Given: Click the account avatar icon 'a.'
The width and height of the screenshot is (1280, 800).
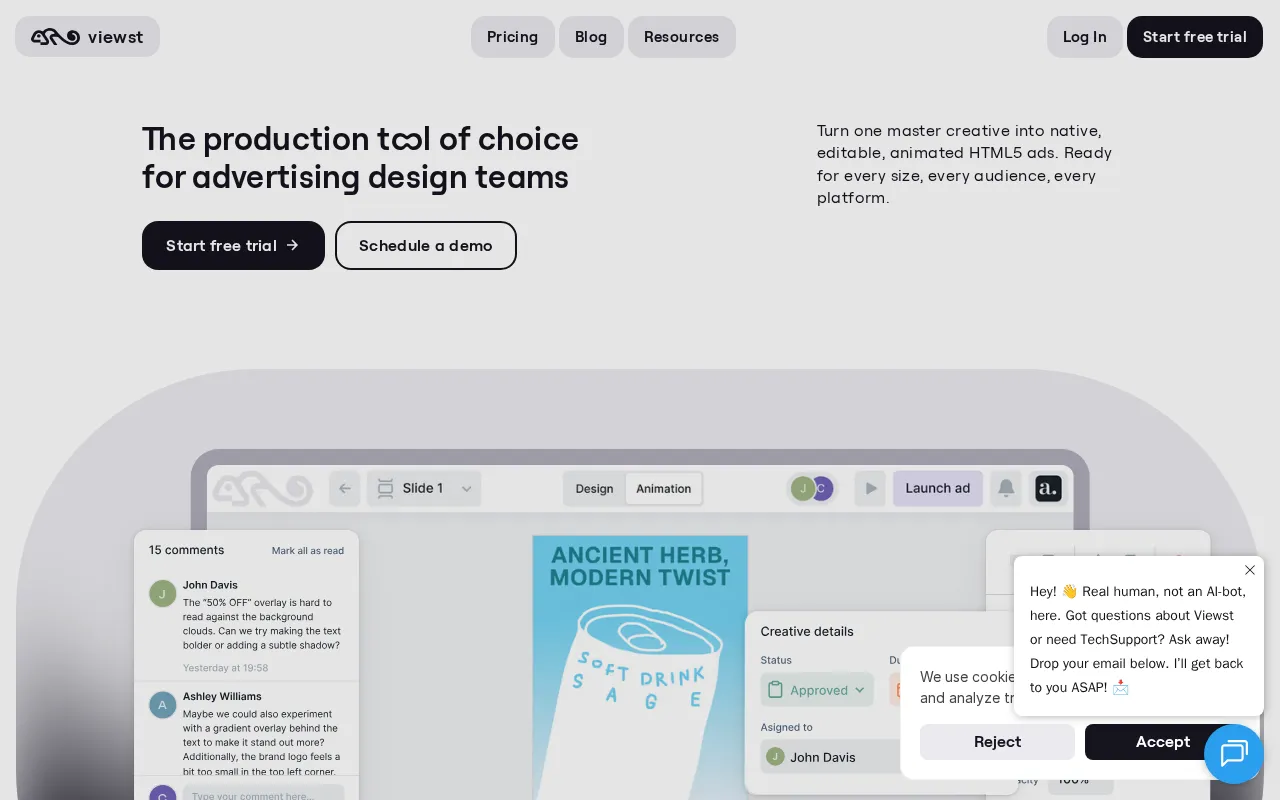Looking at the screenshot, I should (1048, 488).
